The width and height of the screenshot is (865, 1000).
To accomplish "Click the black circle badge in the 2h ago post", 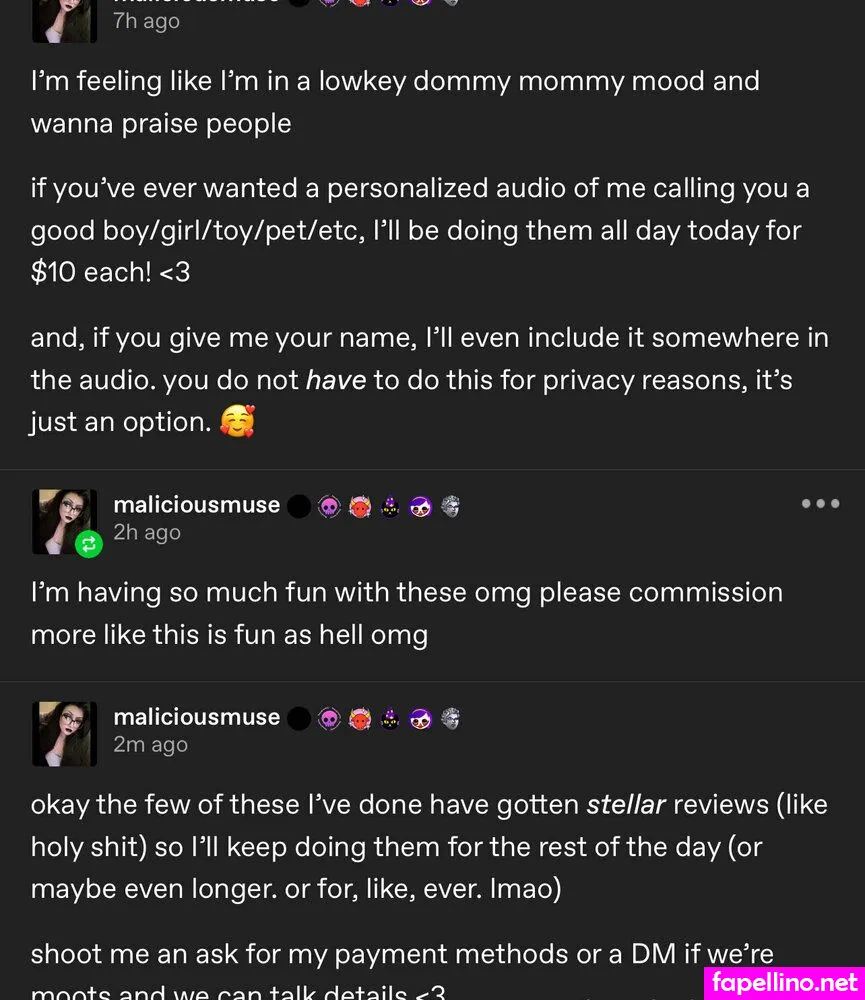I will point(299,507).
